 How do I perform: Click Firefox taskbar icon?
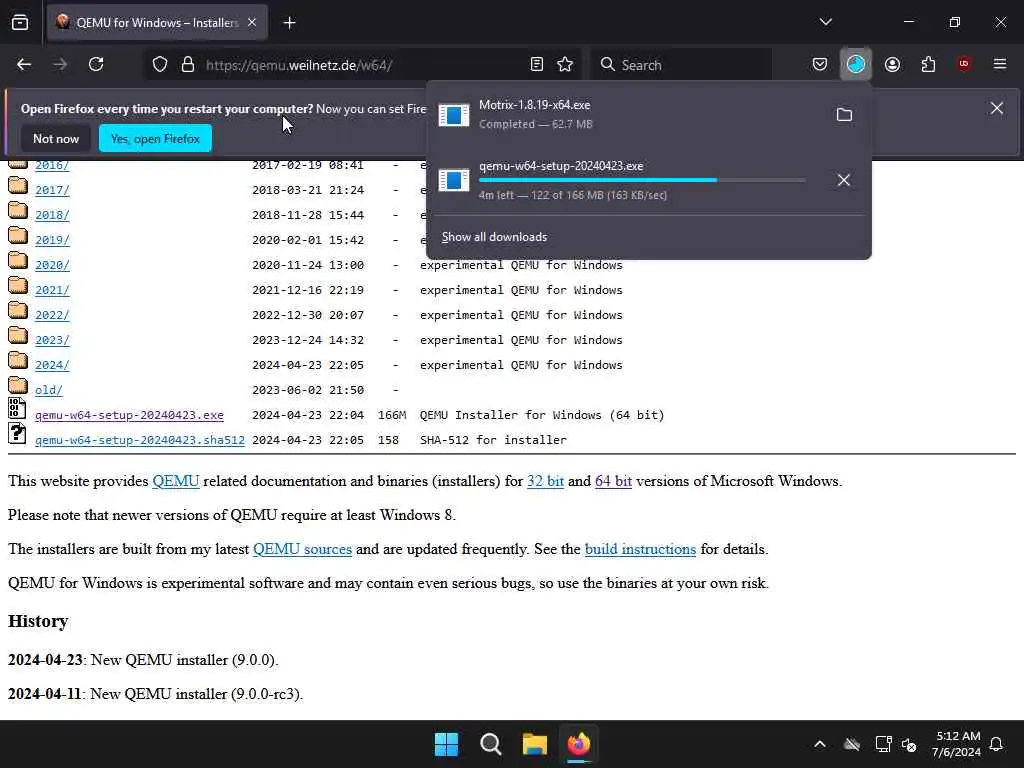579,744
